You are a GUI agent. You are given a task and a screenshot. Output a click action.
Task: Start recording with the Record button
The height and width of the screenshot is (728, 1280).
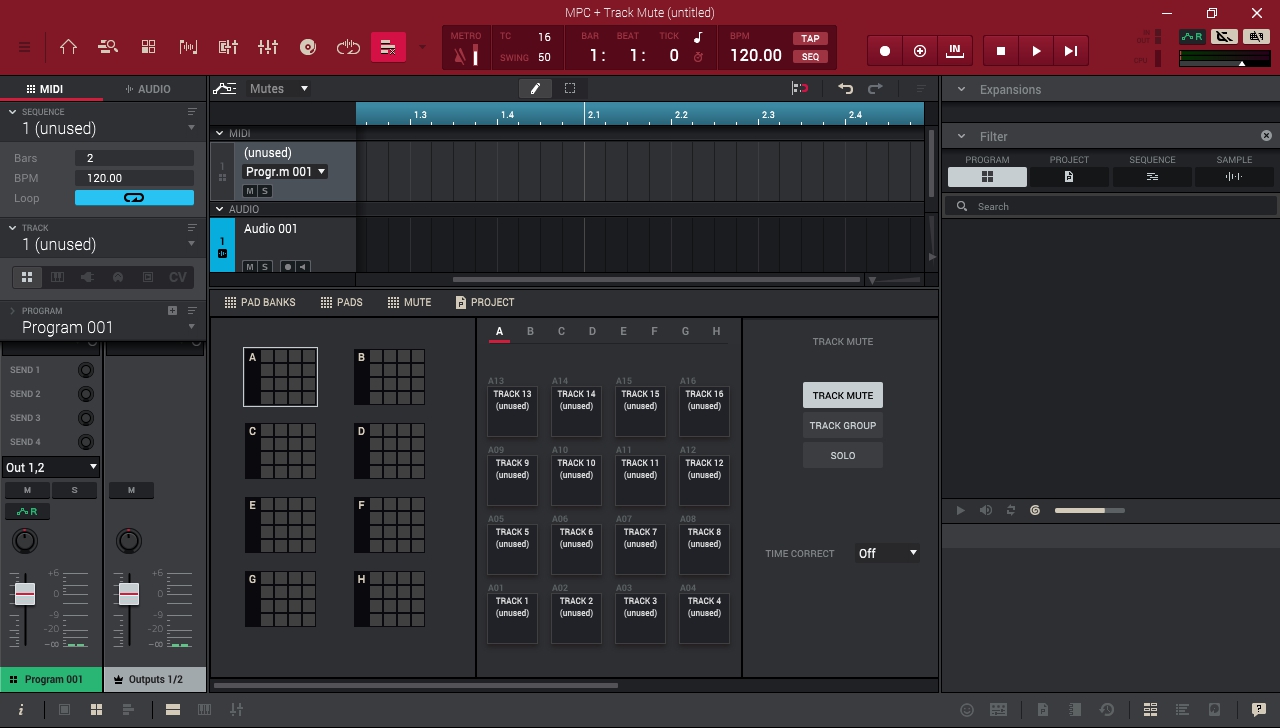[885, 51]
